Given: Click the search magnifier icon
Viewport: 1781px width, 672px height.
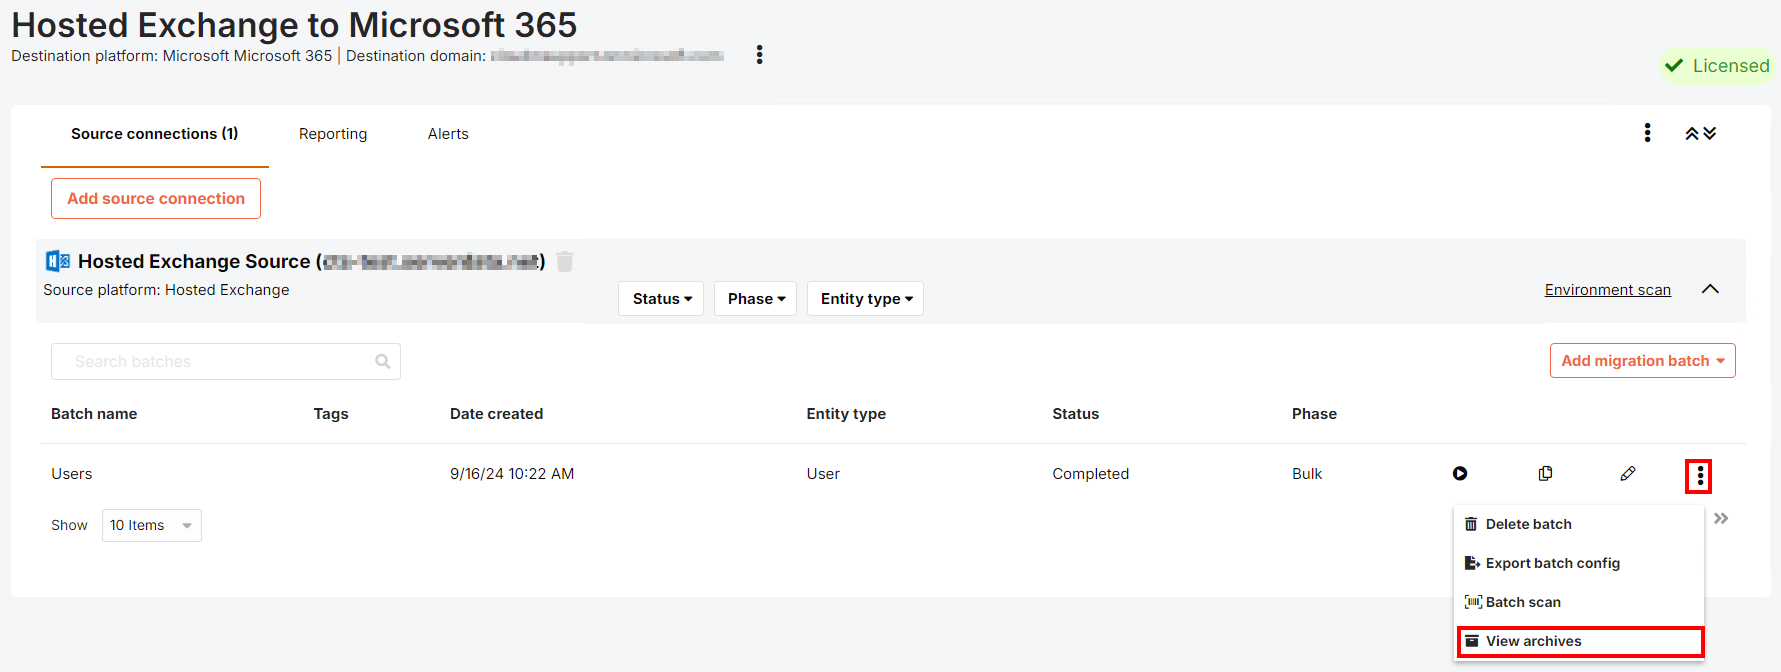Looking at the screenshot, I should [x=382, y=362].
